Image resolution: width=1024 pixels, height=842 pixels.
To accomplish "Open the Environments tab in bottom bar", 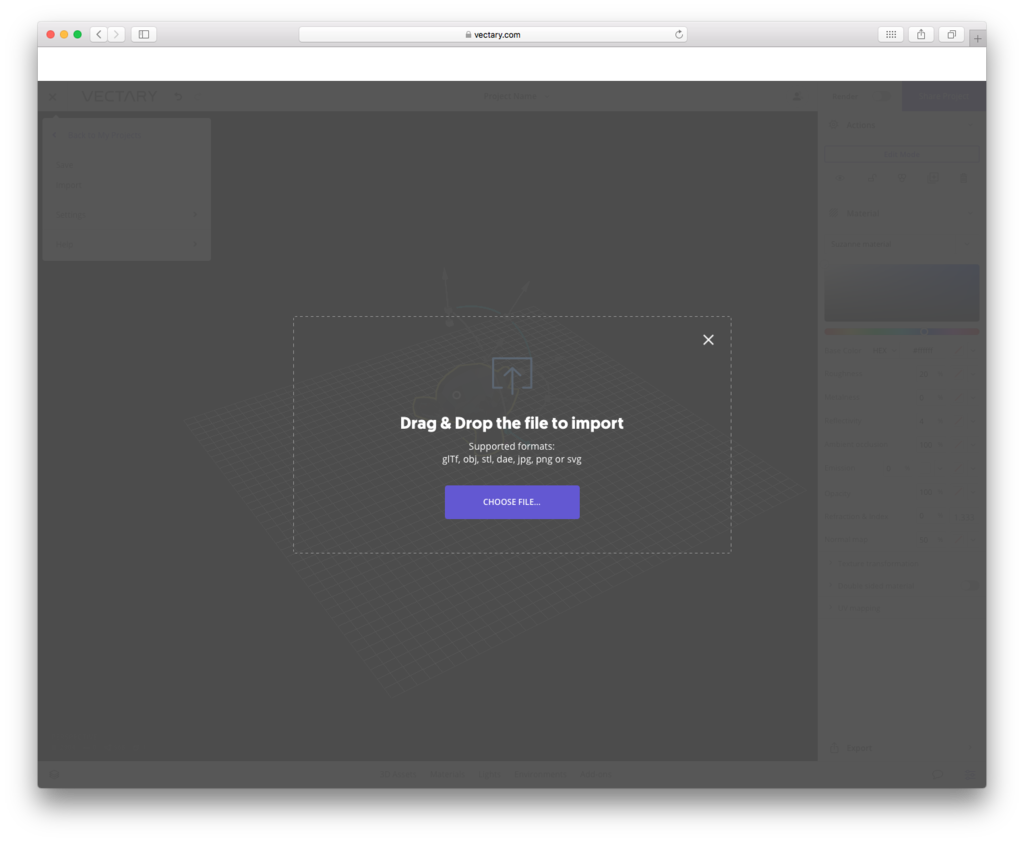I will point(540,774).
